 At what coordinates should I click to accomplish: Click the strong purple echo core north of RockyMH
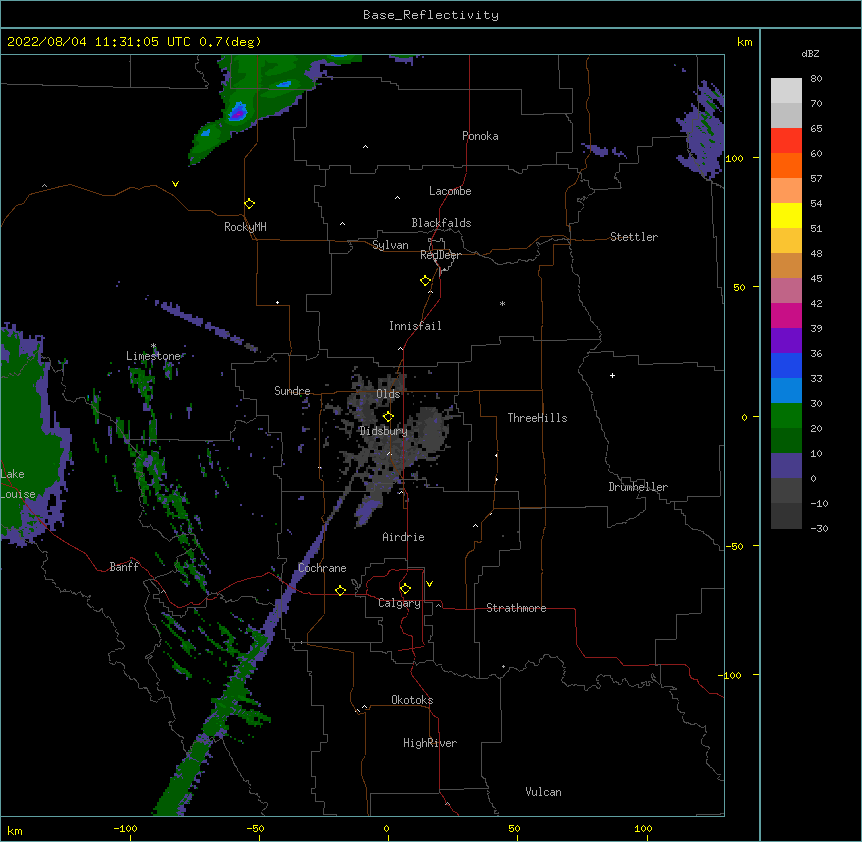coord(237,113)
